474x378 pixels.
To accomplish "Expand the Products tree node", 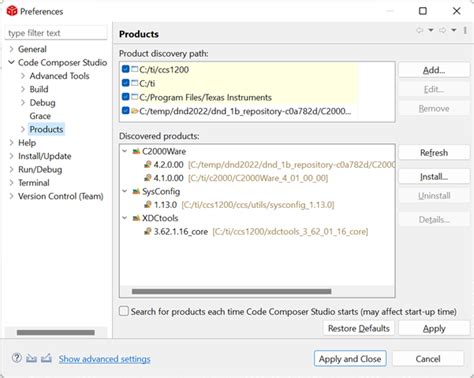I will tap(23, 129).
